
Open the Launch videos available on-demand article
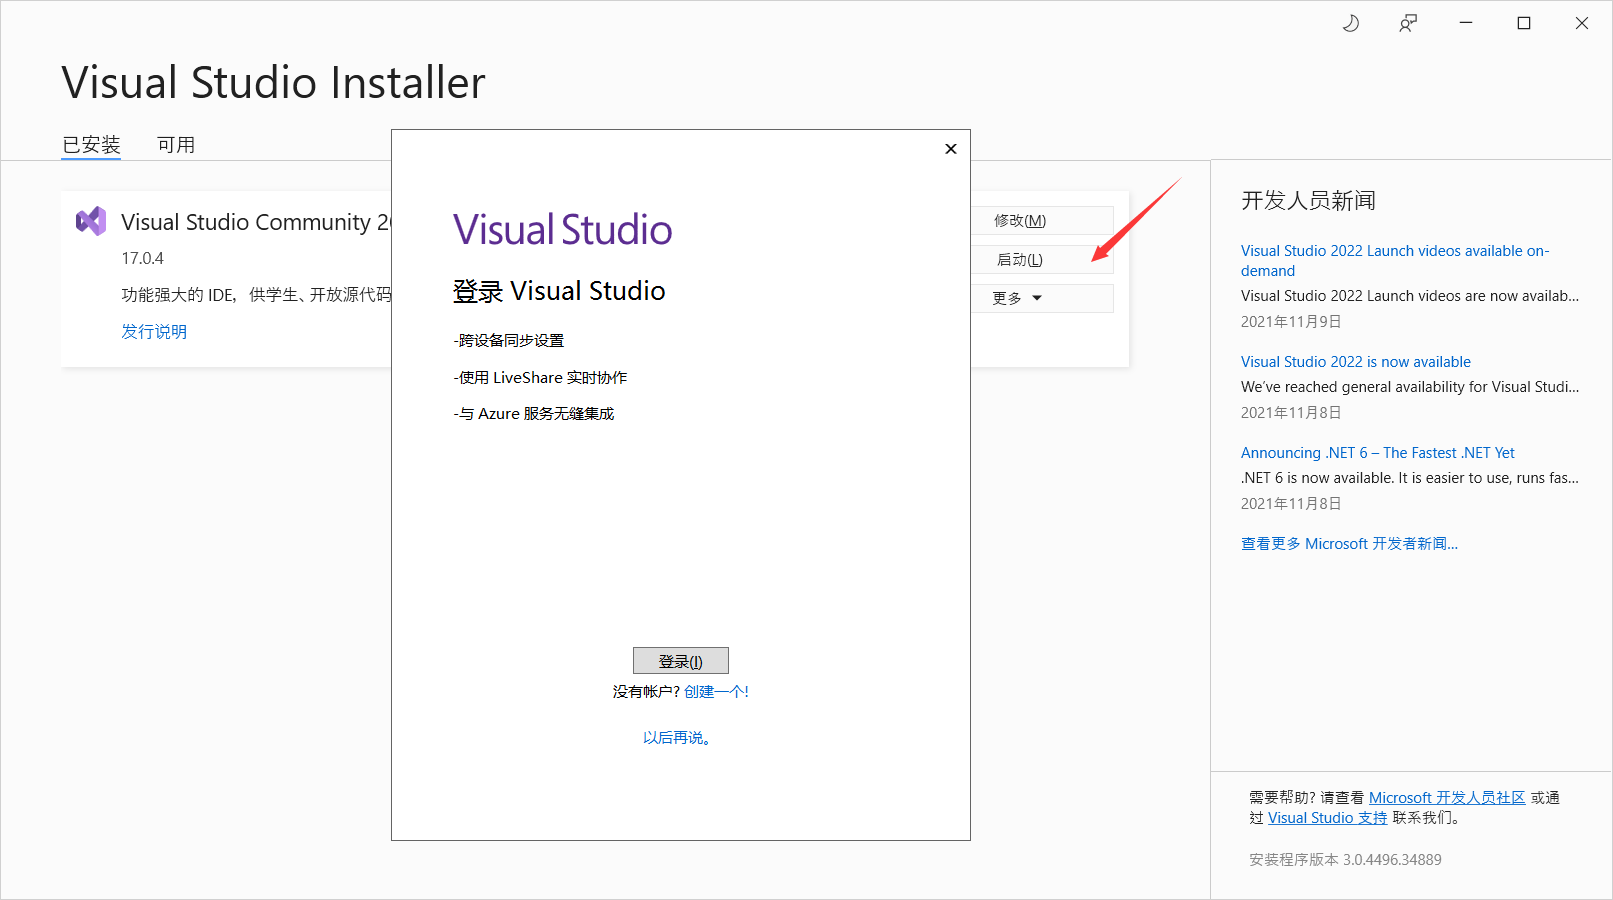coord(1394,261)
